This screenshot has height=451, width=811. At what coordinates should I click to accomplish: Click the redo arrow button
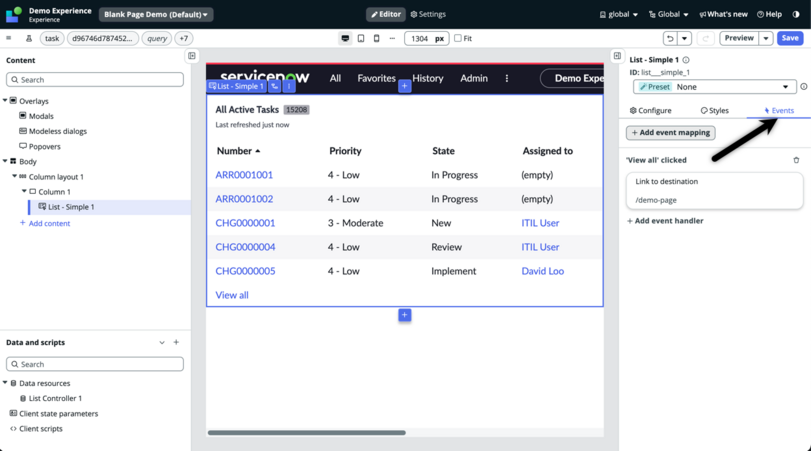(705, 38)
